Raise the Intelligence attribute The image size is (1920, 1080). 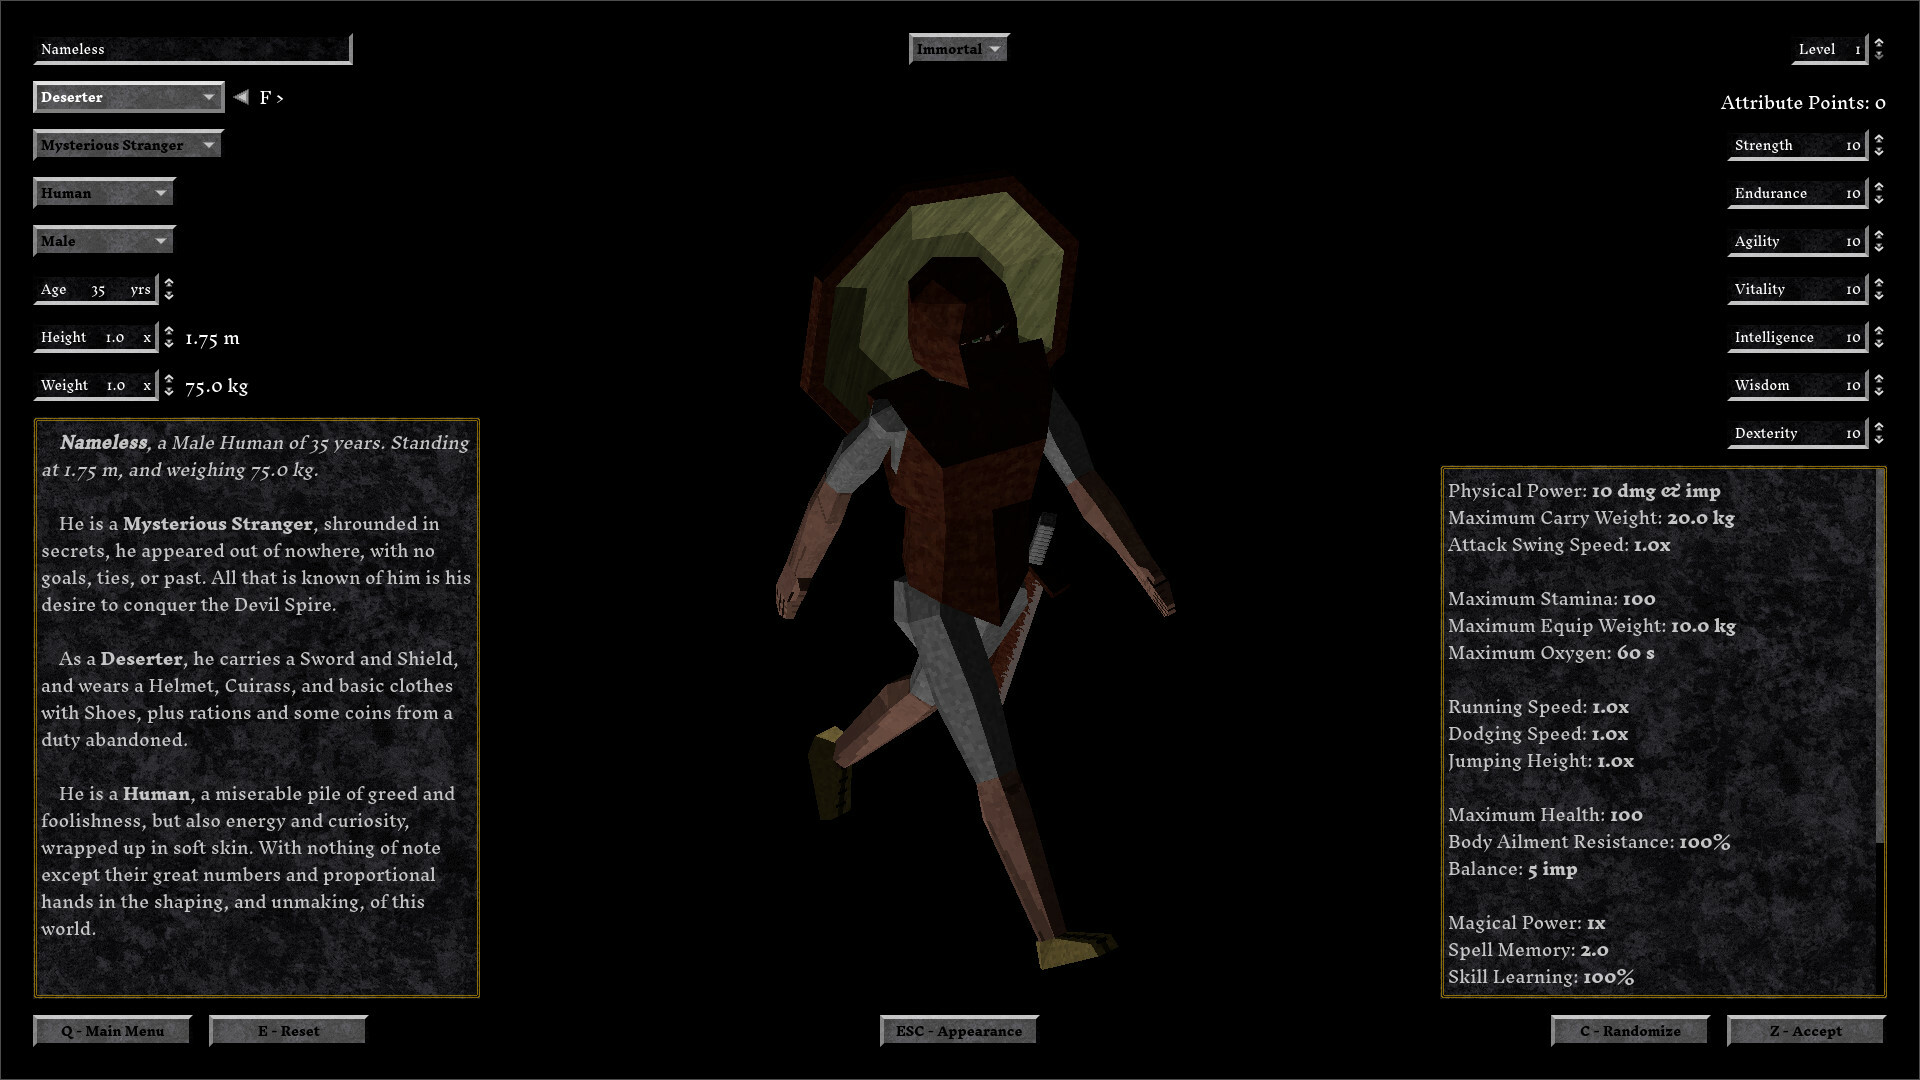point(1878,330)
